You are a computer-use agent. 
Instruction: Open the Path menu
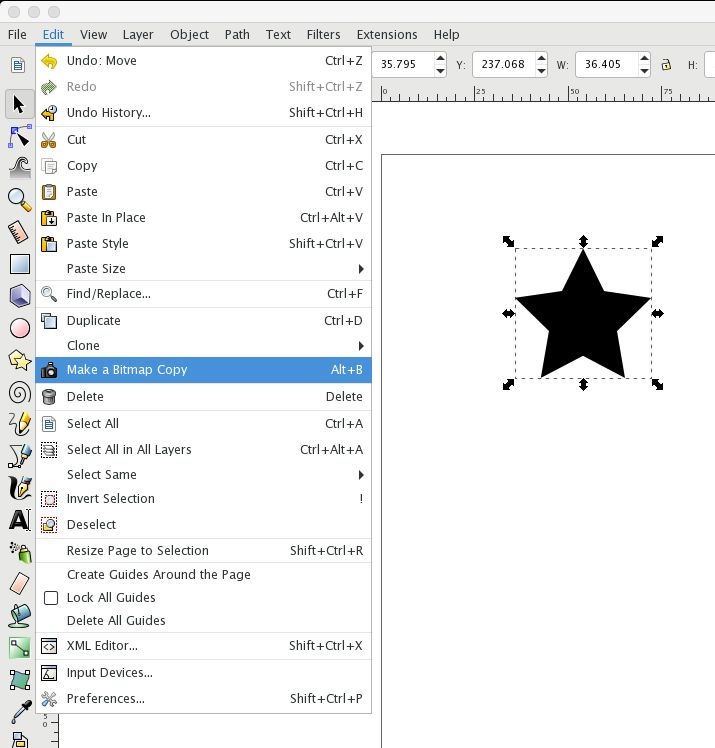tap(237, 34)
